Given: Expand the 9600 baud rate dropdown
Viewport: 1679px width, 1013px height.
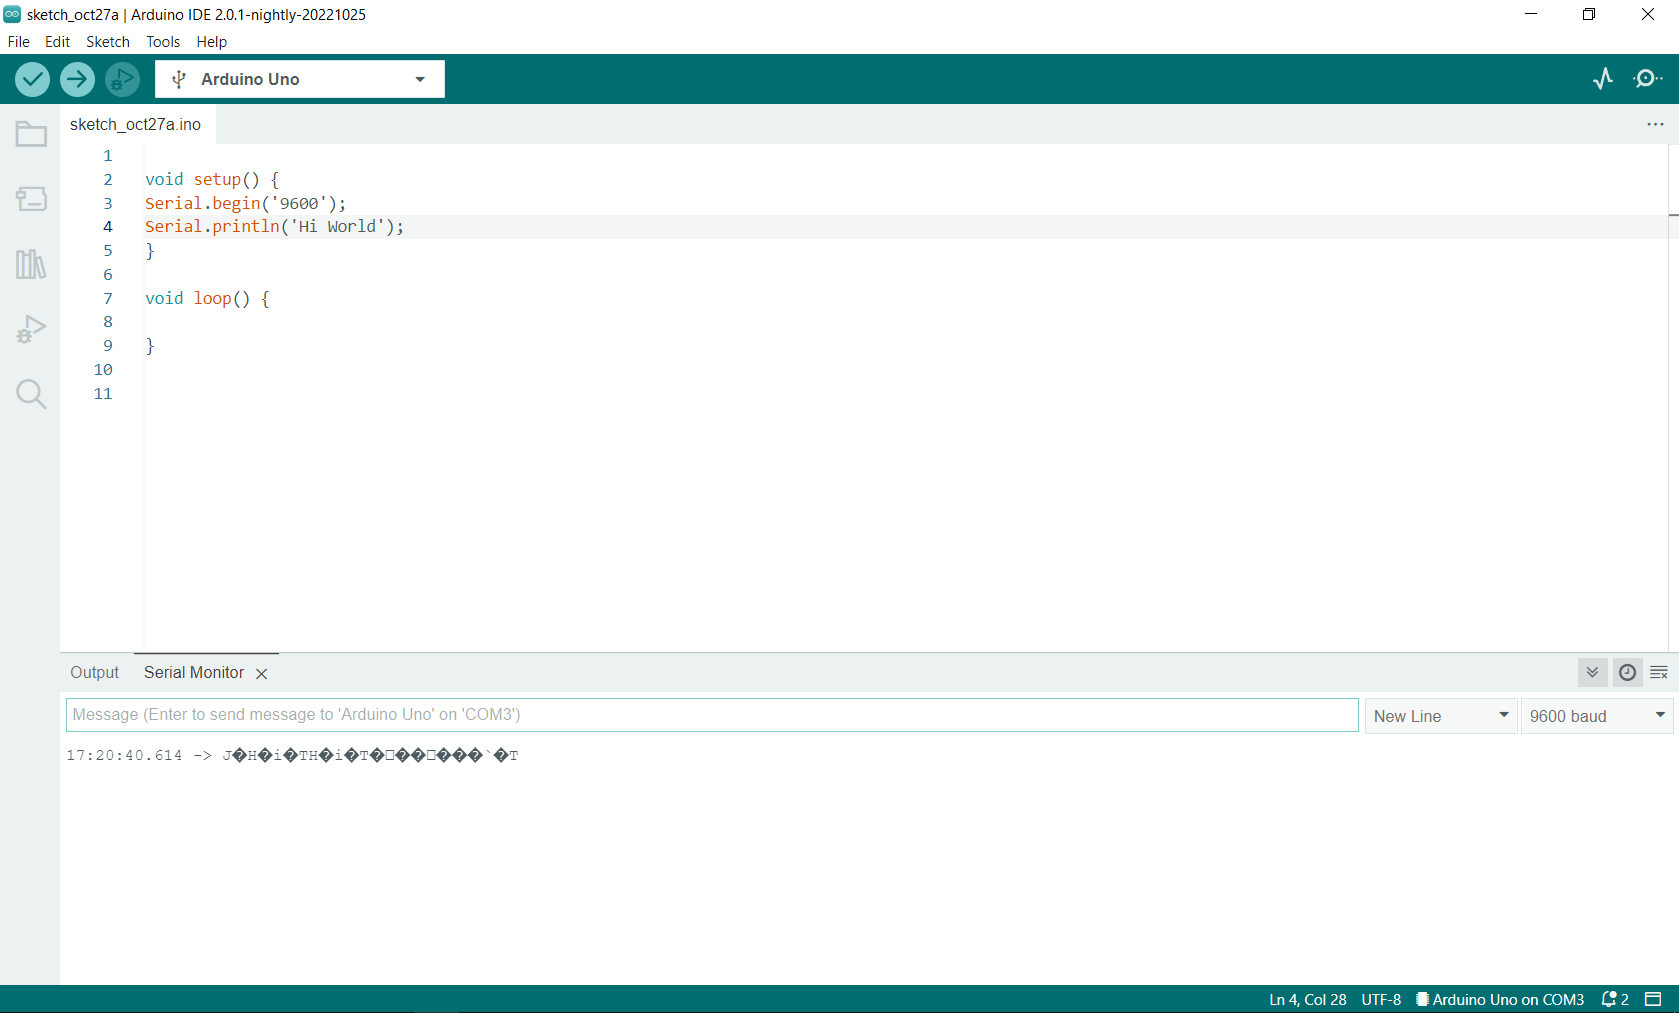Looking at the screenshot, I should point(1597,716).
